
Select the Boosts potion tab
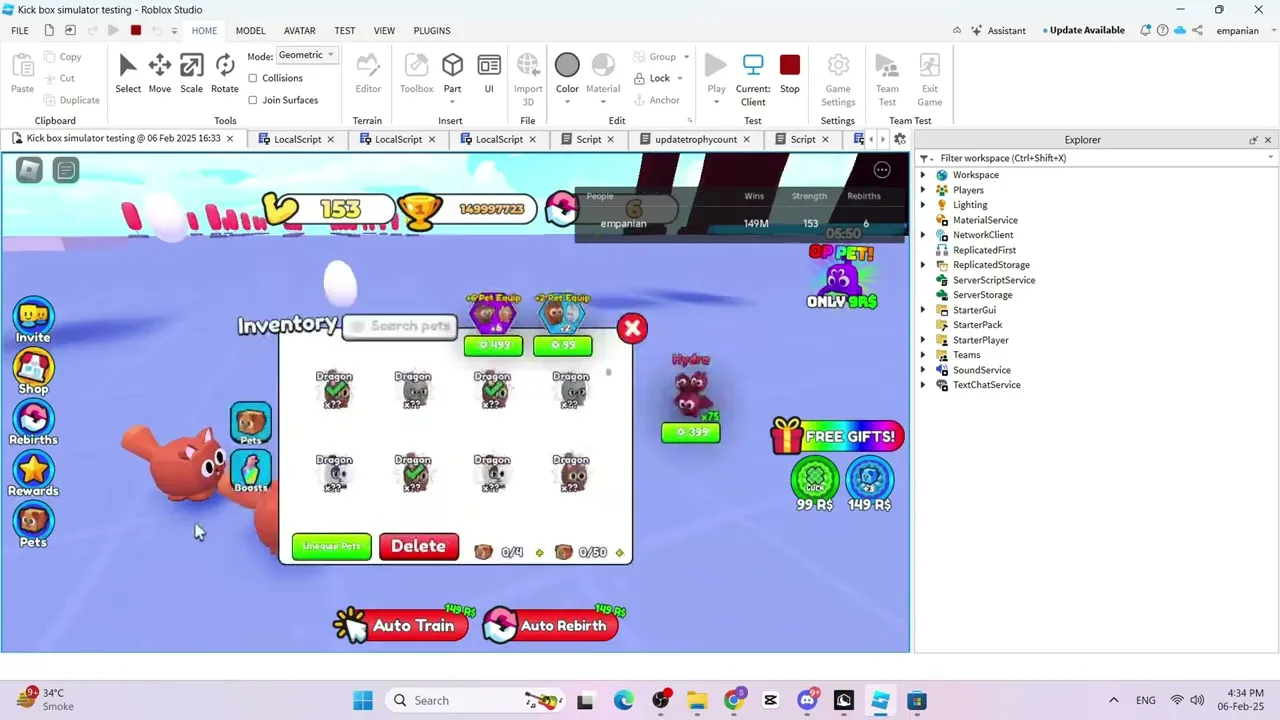[251, 472]
